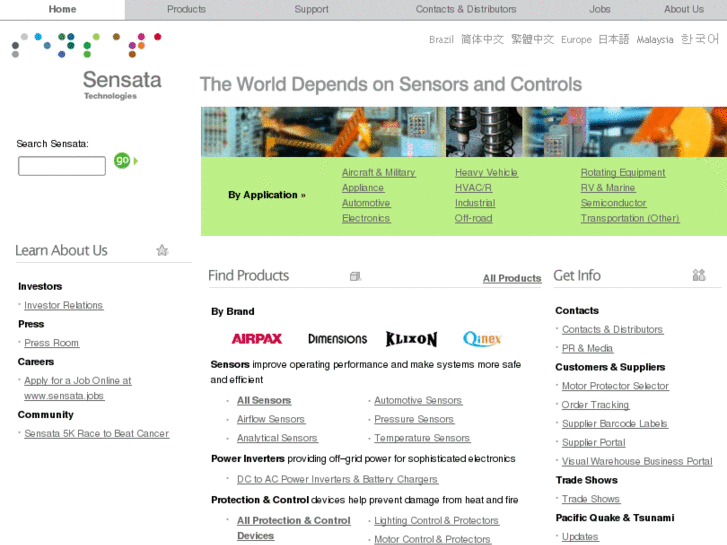Open Updates under Pacific Quake & Tsunami
This screenshot has width=727, height=545.
coord(580,537)
